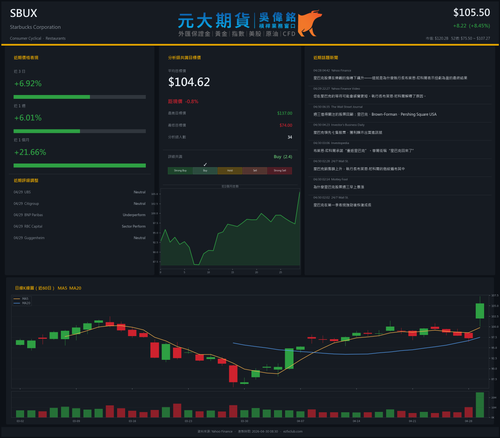The height and width of the screenshot is (438, 500).
Task: Click the 04/29 Citigroup rating row
Action: 80,203
